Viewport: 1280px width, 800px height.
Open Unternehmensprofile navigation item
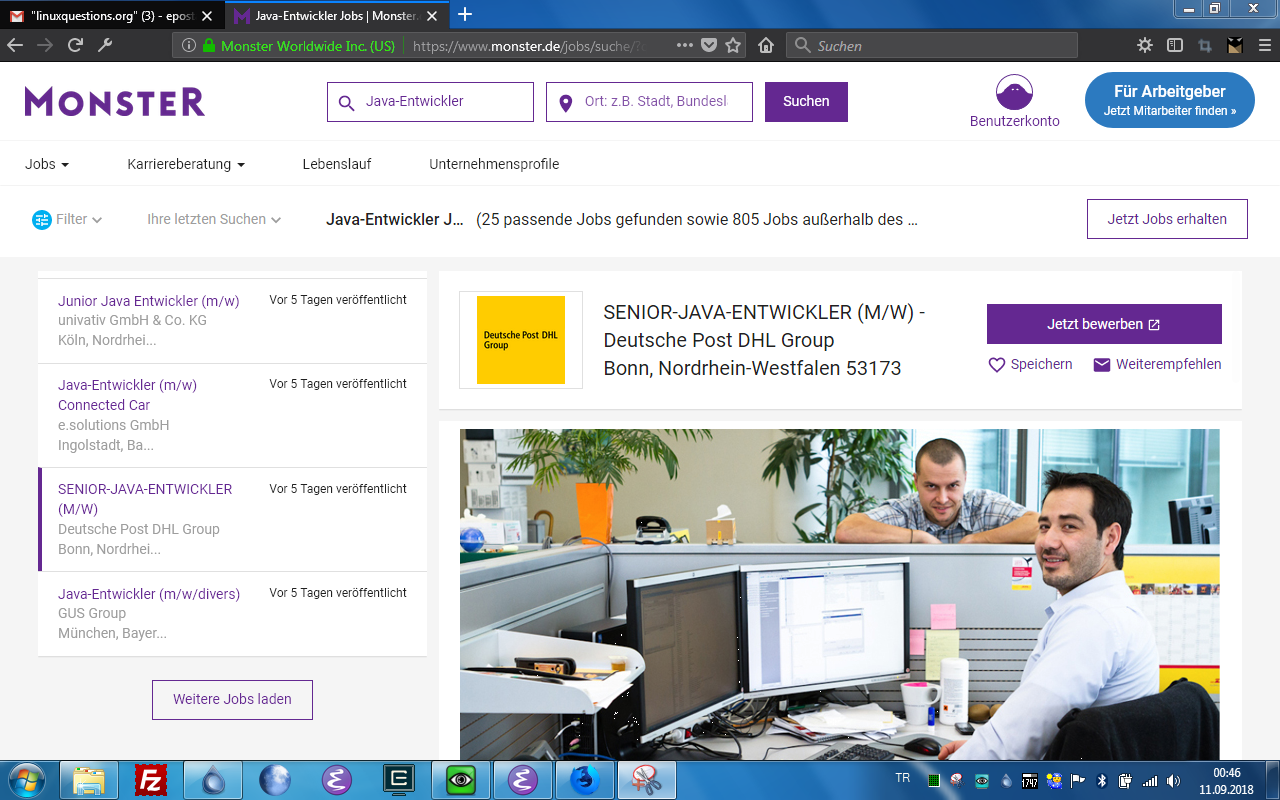(x=494, y=164)
